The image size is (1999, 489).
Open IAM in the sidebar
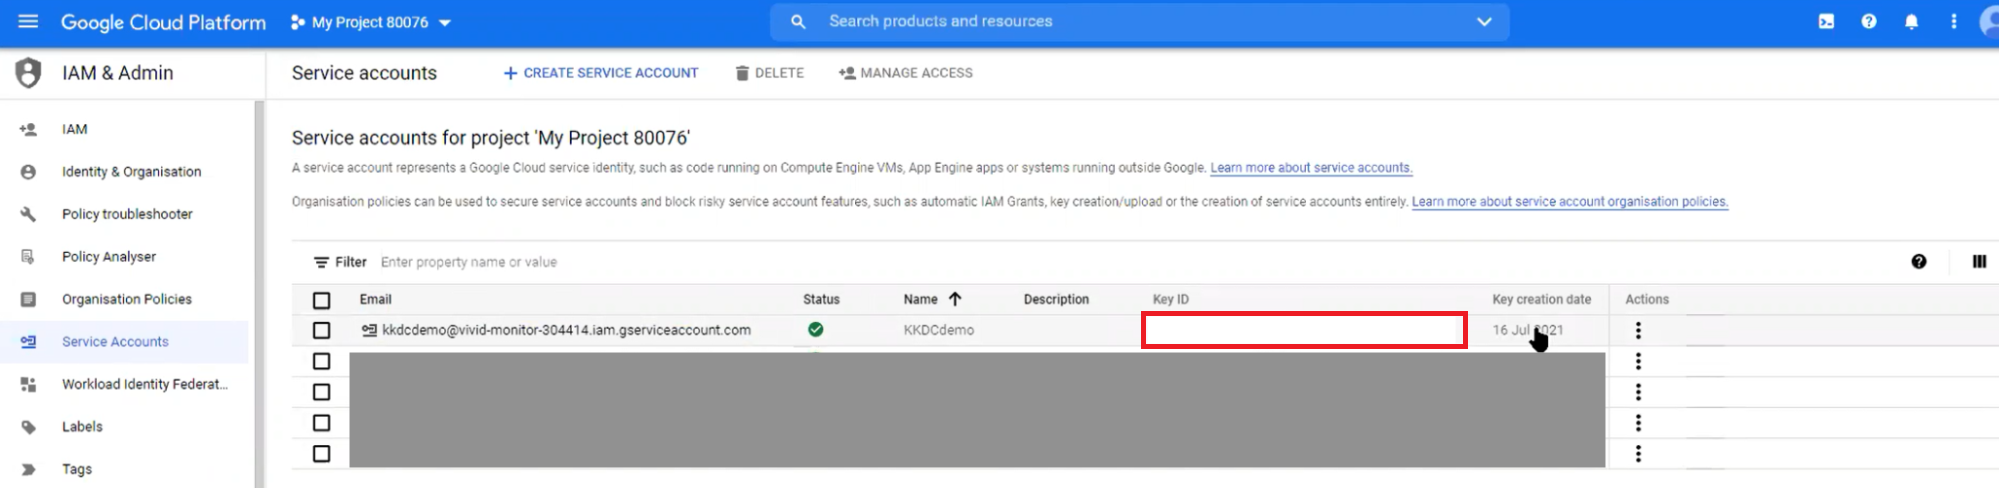click(x=75, y=129)
